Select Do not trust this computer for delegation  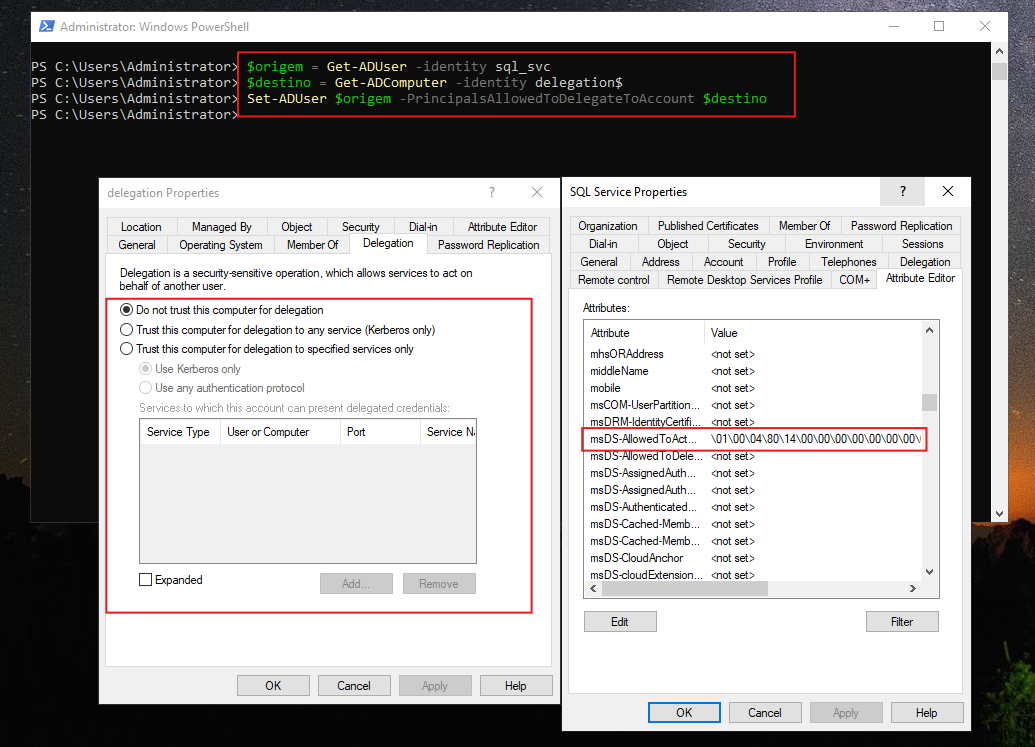(x=127, y=310)
